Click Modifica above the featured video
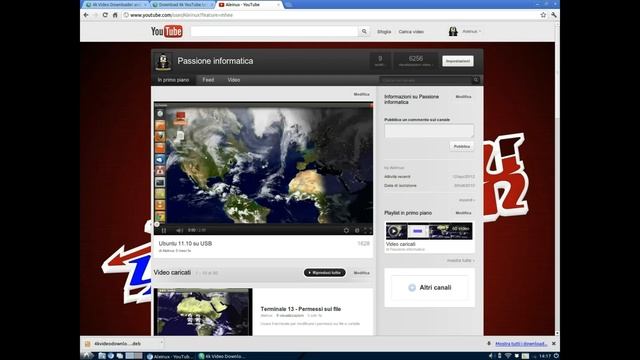 pos(361,94)
